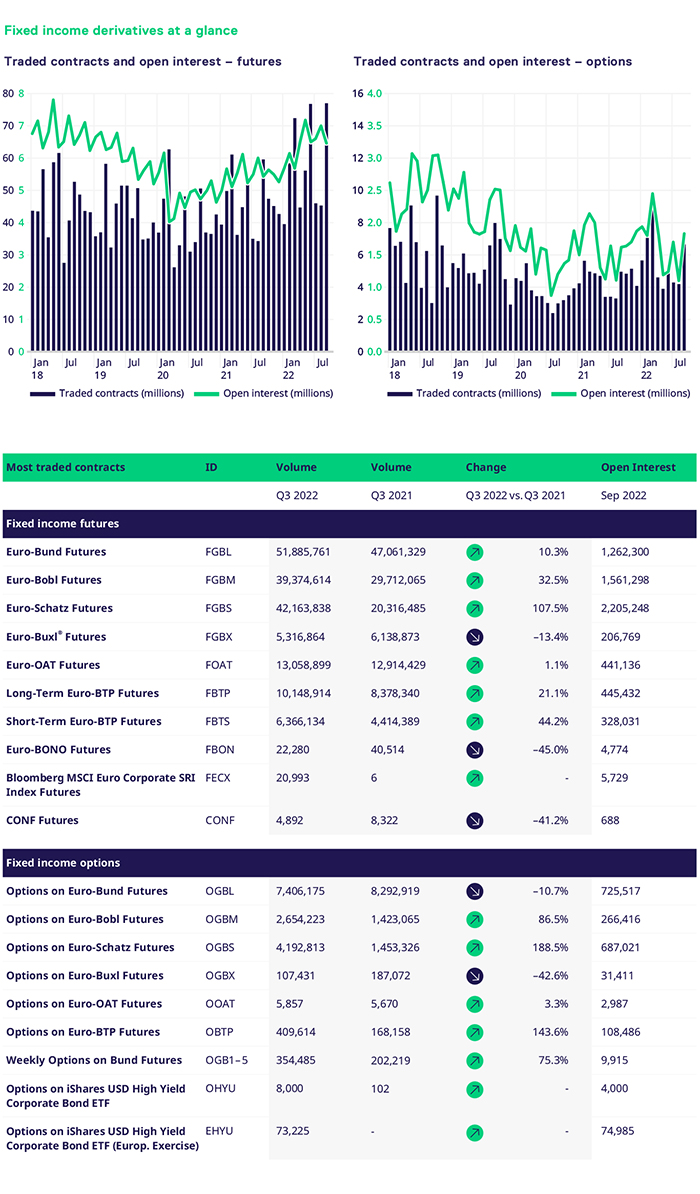Click the down-arrow icon in the Euro-BONO Futures row
The width and height of the screenshot is (700, 1194).
474,750
